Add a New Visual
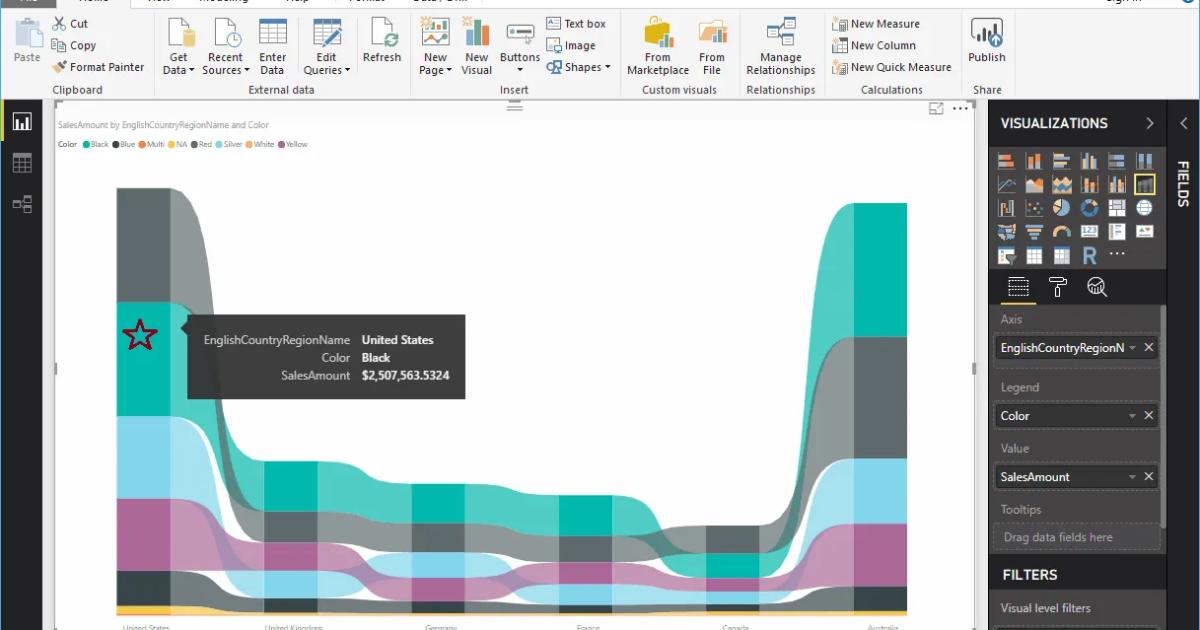The width and height of the screenshot is (1200, 630). coord(477,47)
